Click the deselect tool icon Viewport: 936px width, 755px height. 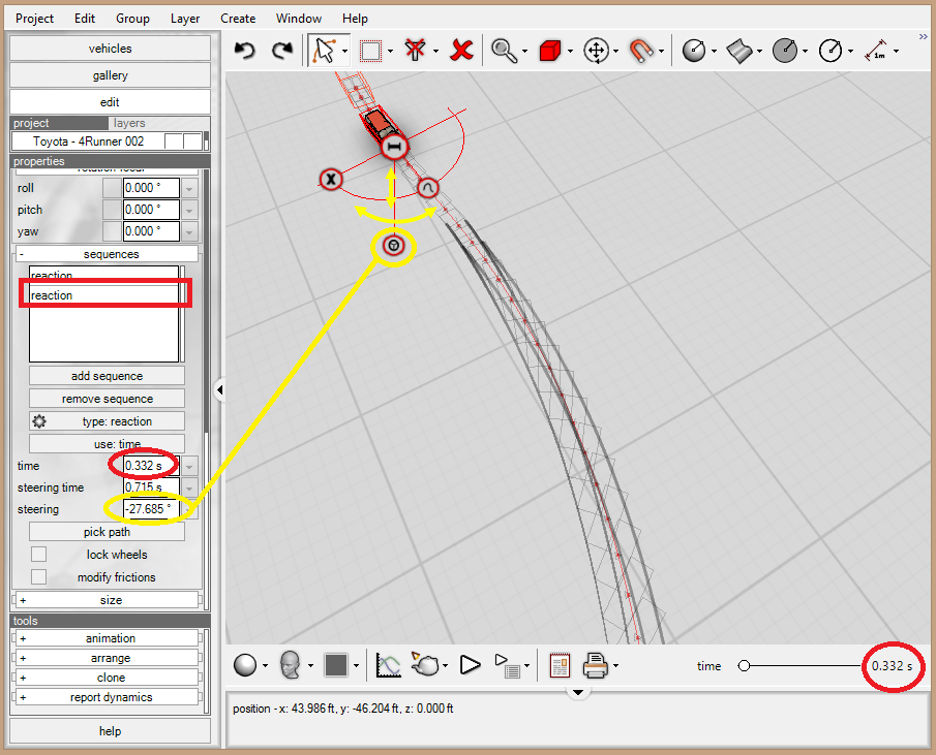click(x=415, y=51)
